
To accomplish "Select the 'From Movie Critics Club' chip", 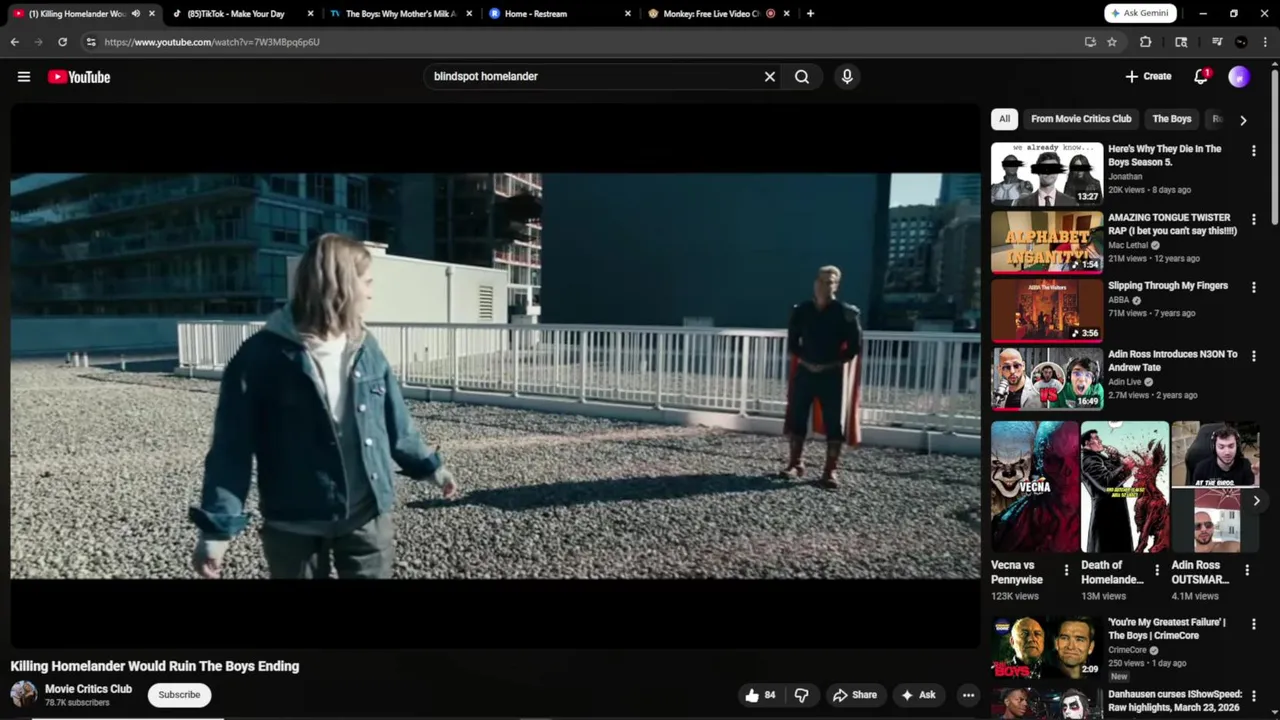I will click(x=1081, y=119).
